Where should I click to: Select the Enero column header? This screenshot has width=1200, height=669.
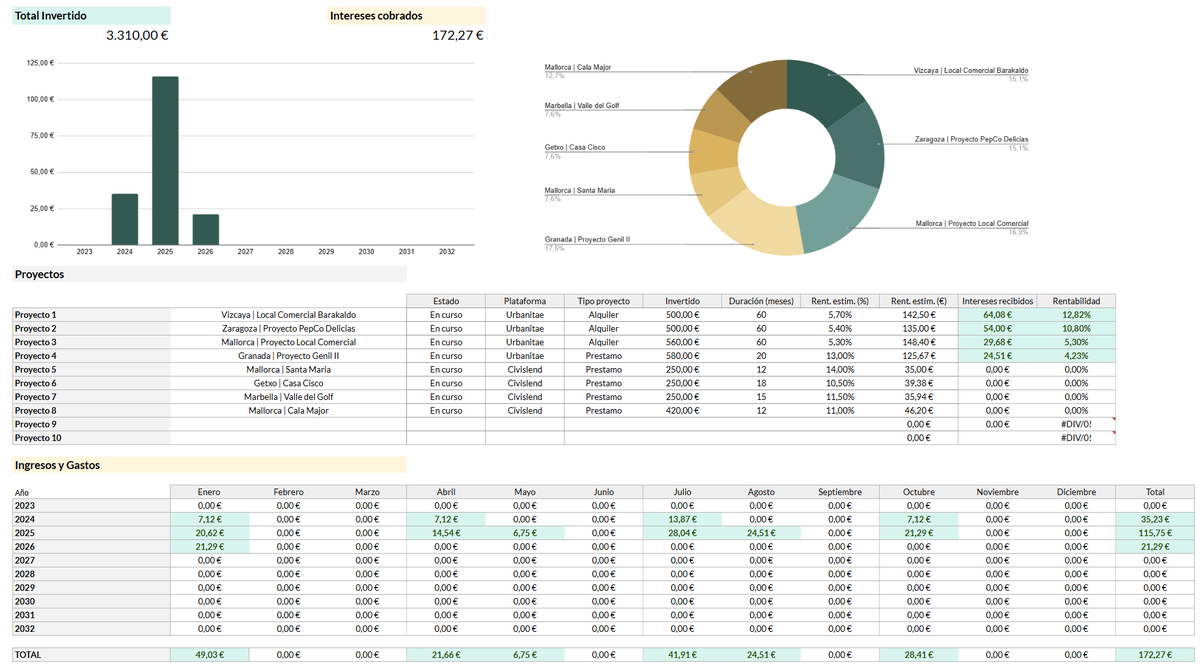209,492
